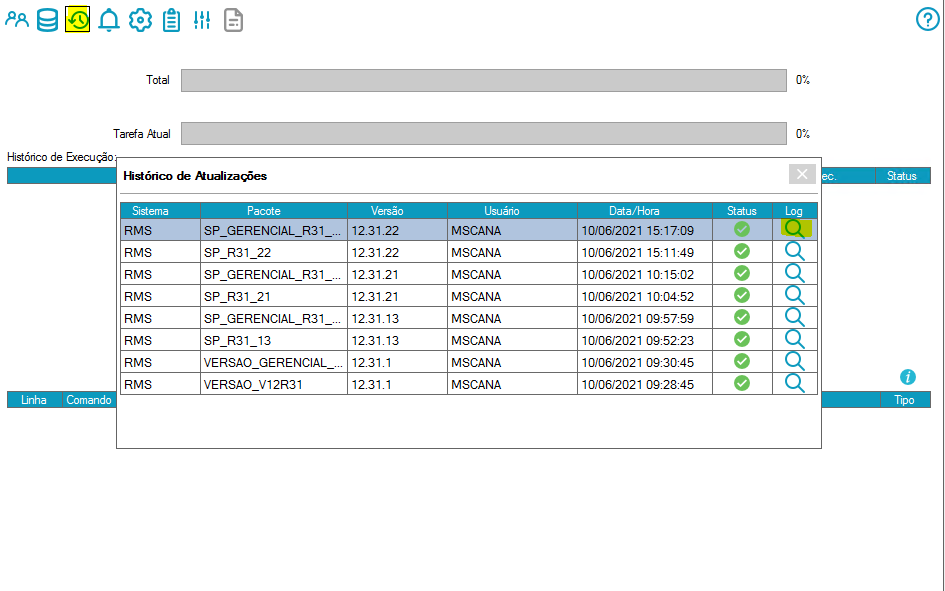Close the Histórico de Atualizações dialog

pos(802,174)
